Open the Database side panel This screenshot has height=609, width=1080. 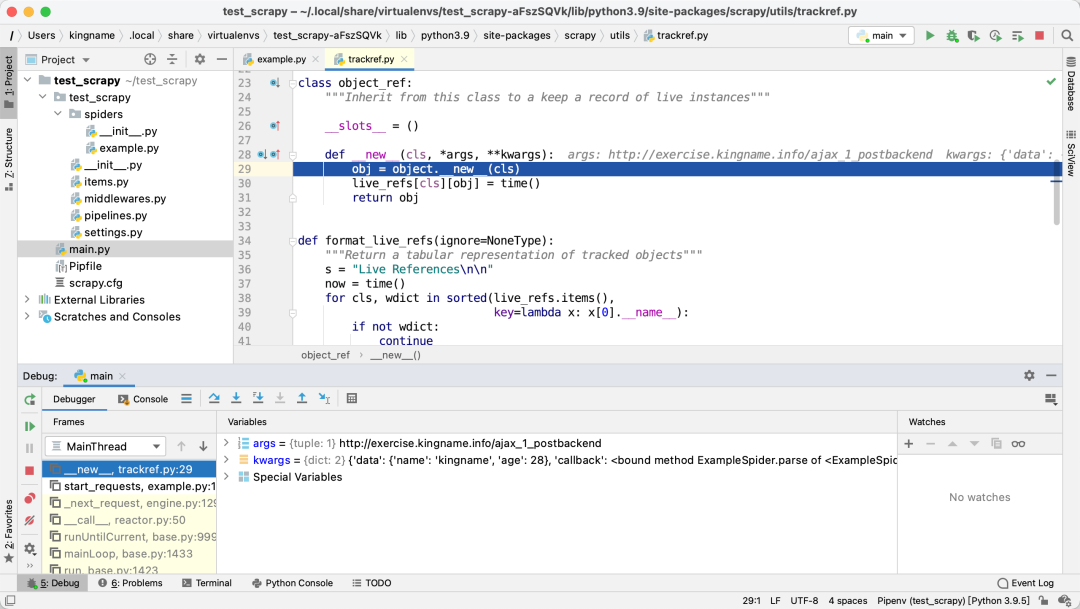tap(1071, 85)
